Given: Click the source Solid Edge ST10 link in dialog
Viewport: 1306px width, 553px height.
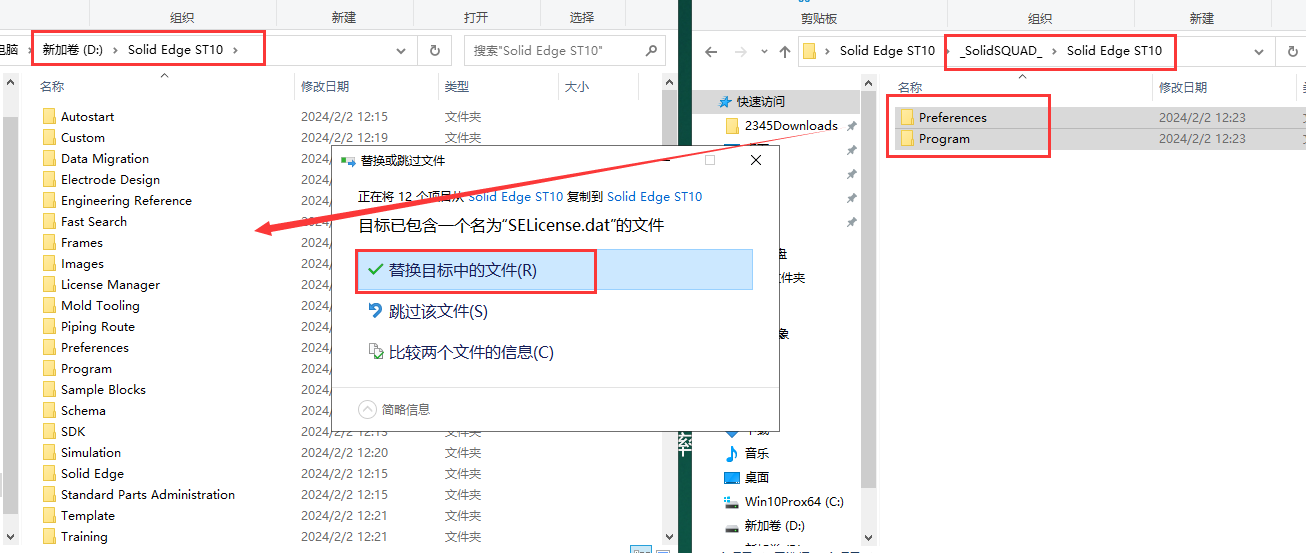Looking at the screenshot, I should 515,197.
